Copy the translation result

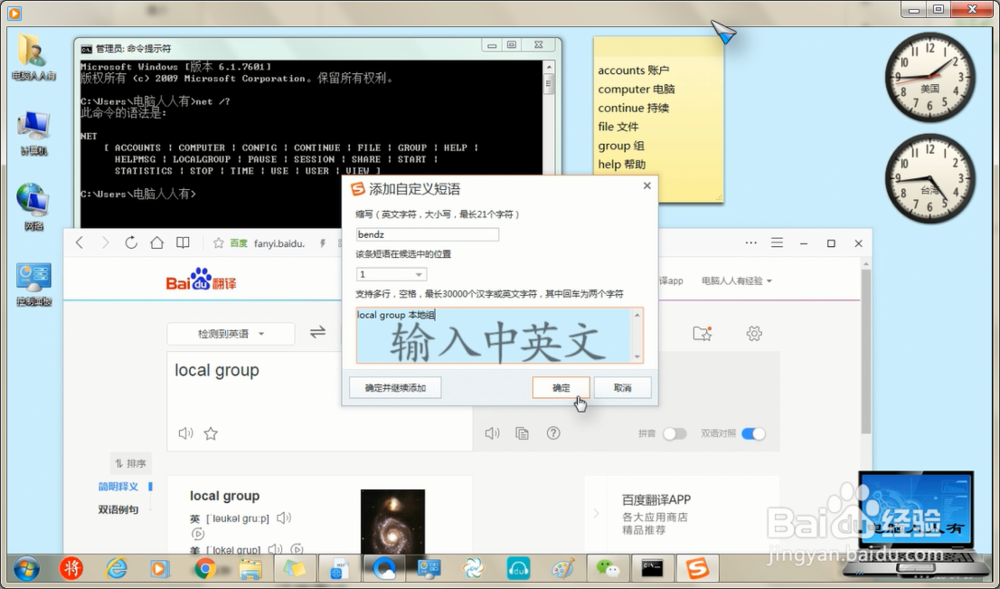[522, 433]
